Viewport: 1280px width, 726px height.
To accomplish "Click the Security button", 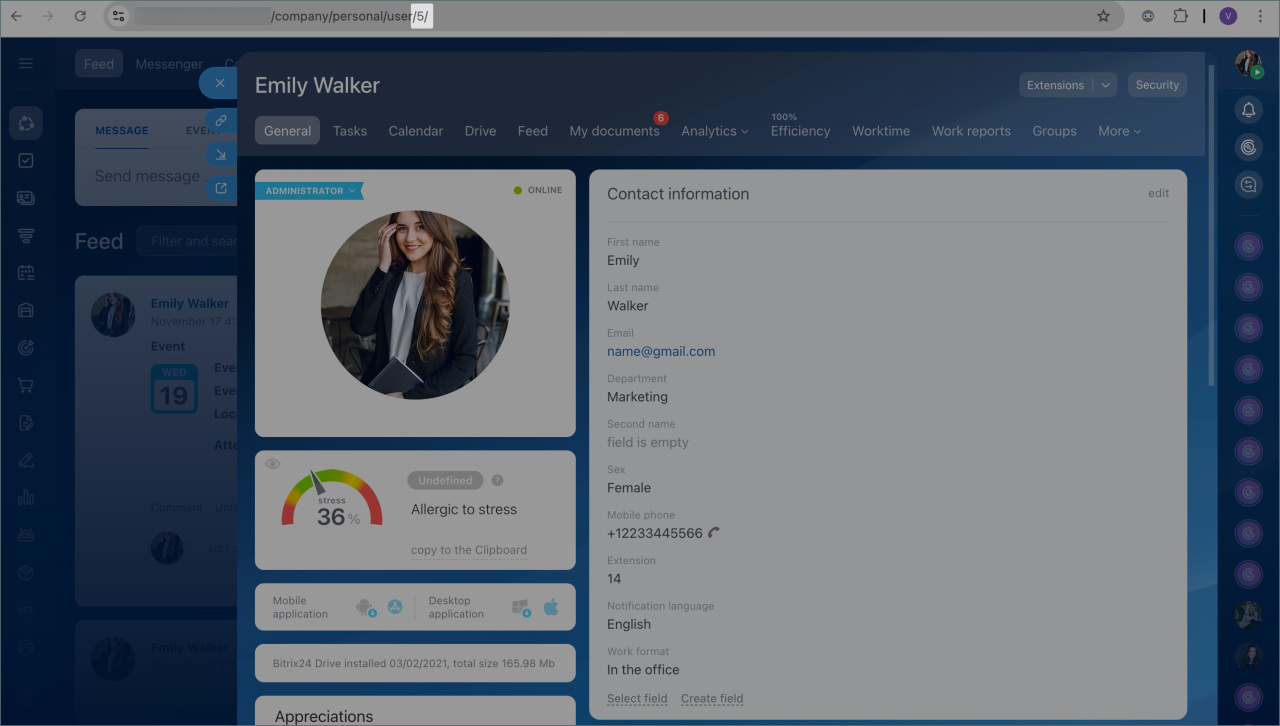I will coord(1157,85).
